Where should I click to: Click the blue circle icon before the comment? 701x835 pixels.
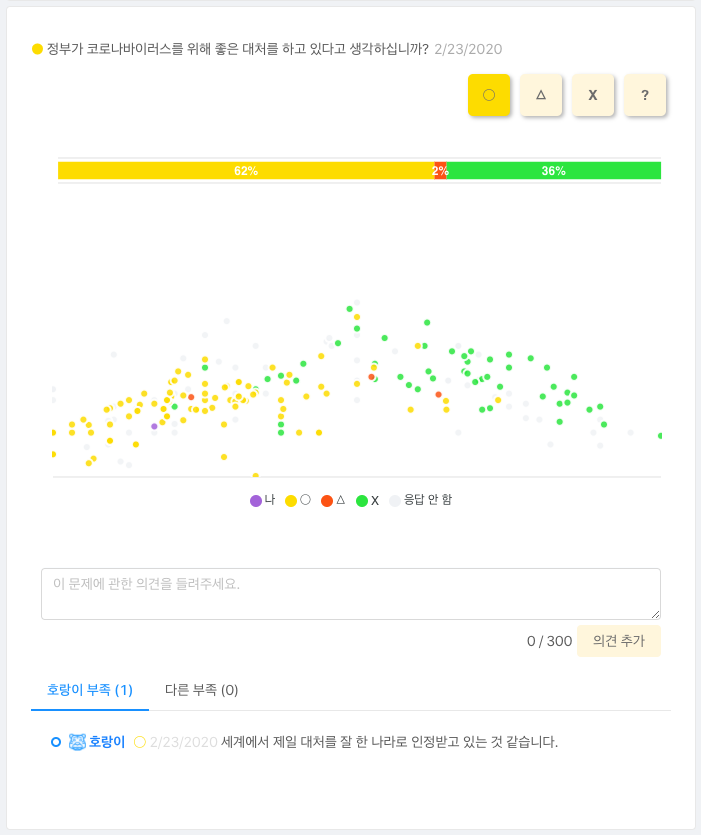point(56,742)
